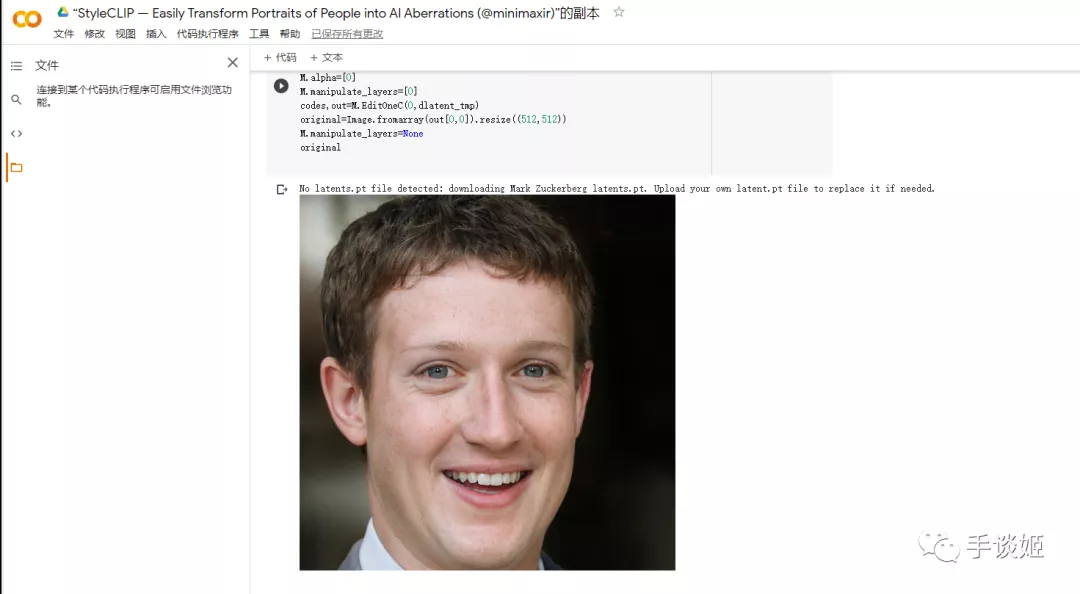Viewport: 1080px width, 594px height.
Task: Open the 文件 menu
Action: click(x=63, y=34)
